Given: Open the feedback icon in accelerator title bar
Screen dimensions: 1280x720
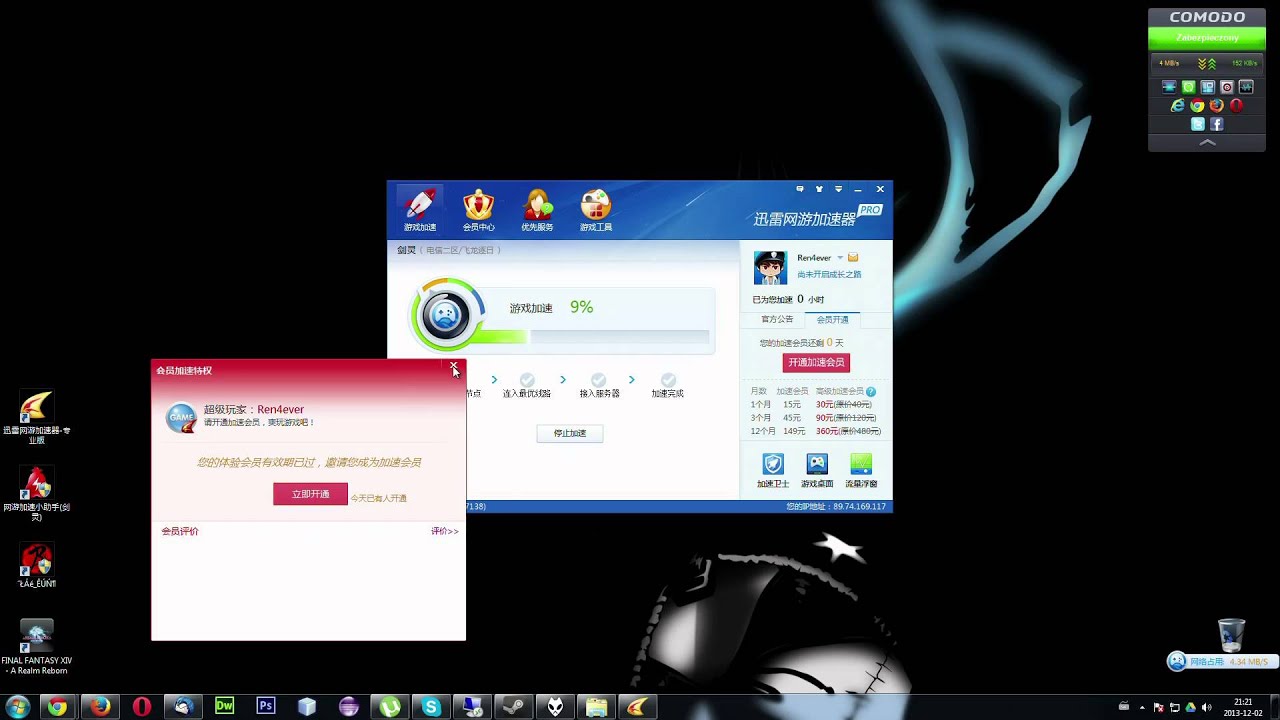Looking at the screenshot, I should [x=799, y=189].
